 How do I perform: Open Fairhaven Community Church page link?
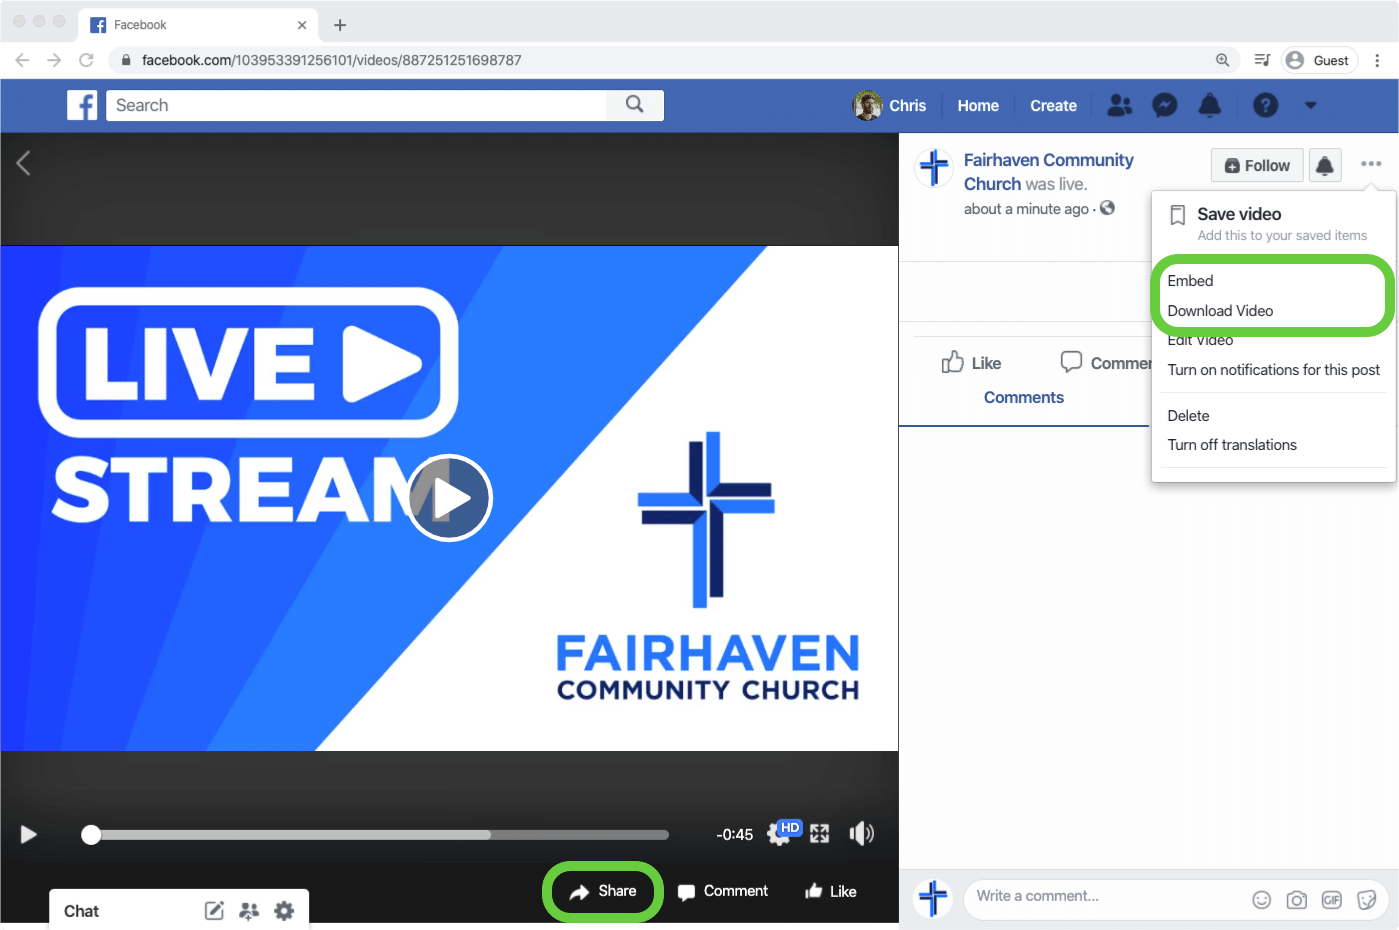(1048, 172)
